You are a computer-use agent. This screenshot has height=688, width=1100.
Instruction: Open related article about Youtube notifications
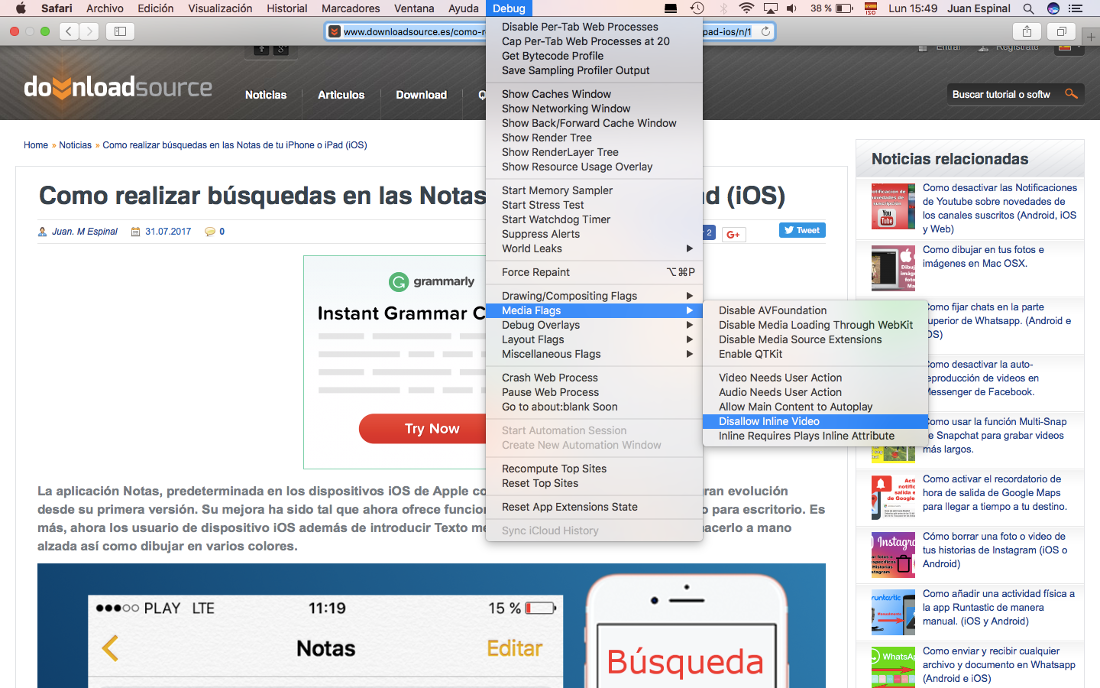(x=999, y=208)
